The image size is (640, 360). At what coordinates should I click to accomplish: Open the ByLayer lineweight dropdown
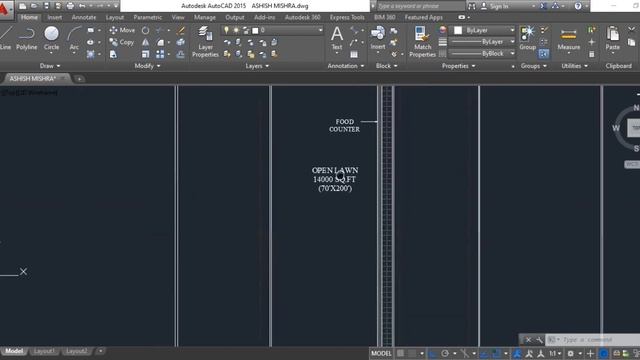point(482,42)
